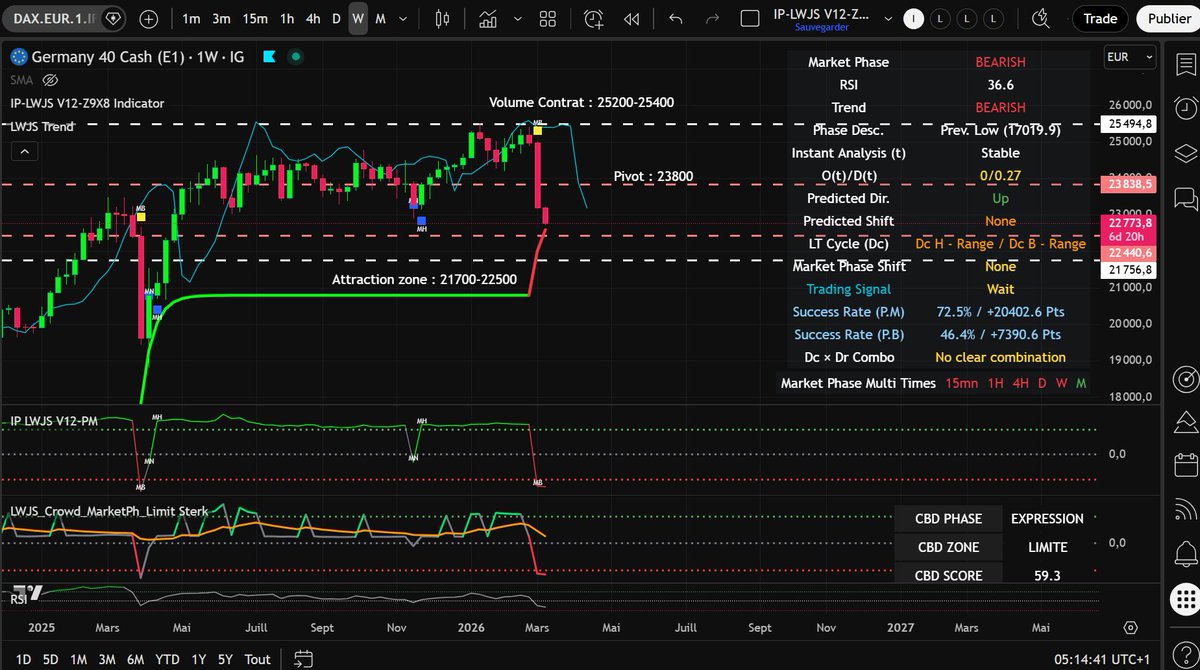
Task: Select the 6M date range
Action: tap(136, 659)
